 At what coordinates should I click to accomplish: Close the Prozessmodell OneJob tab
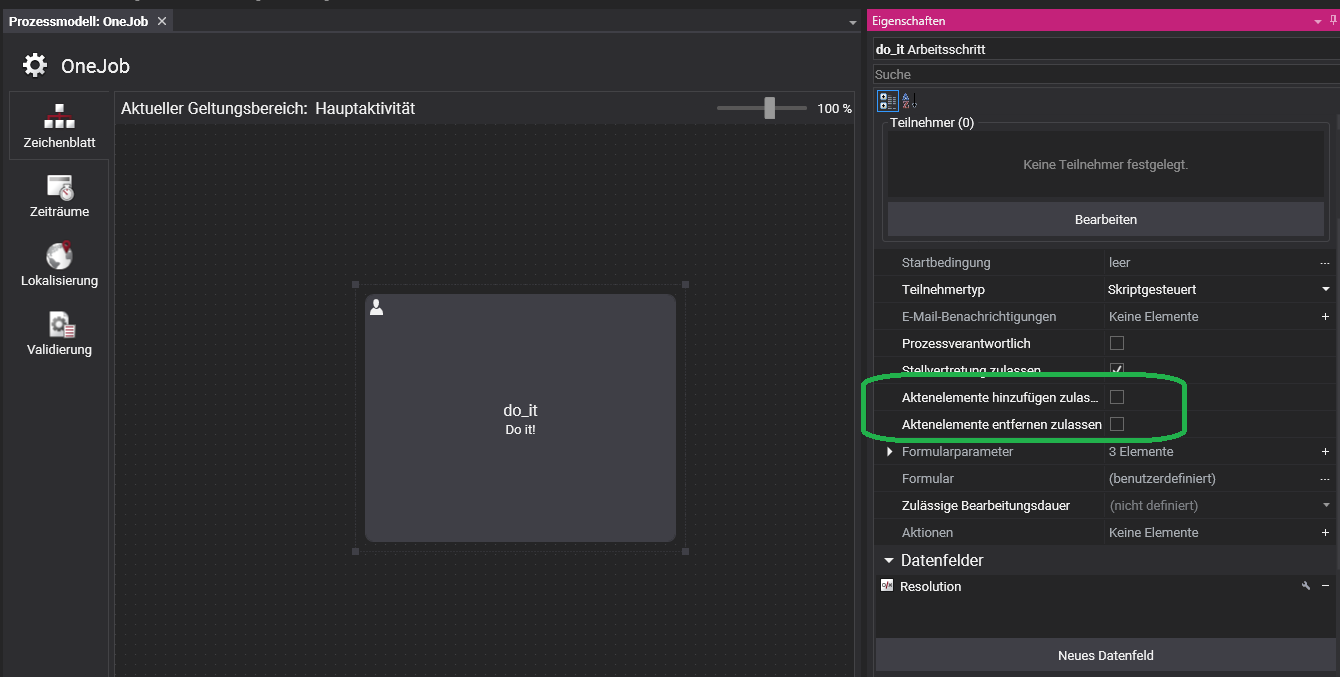pyautogui.click(x=162, y=21)
